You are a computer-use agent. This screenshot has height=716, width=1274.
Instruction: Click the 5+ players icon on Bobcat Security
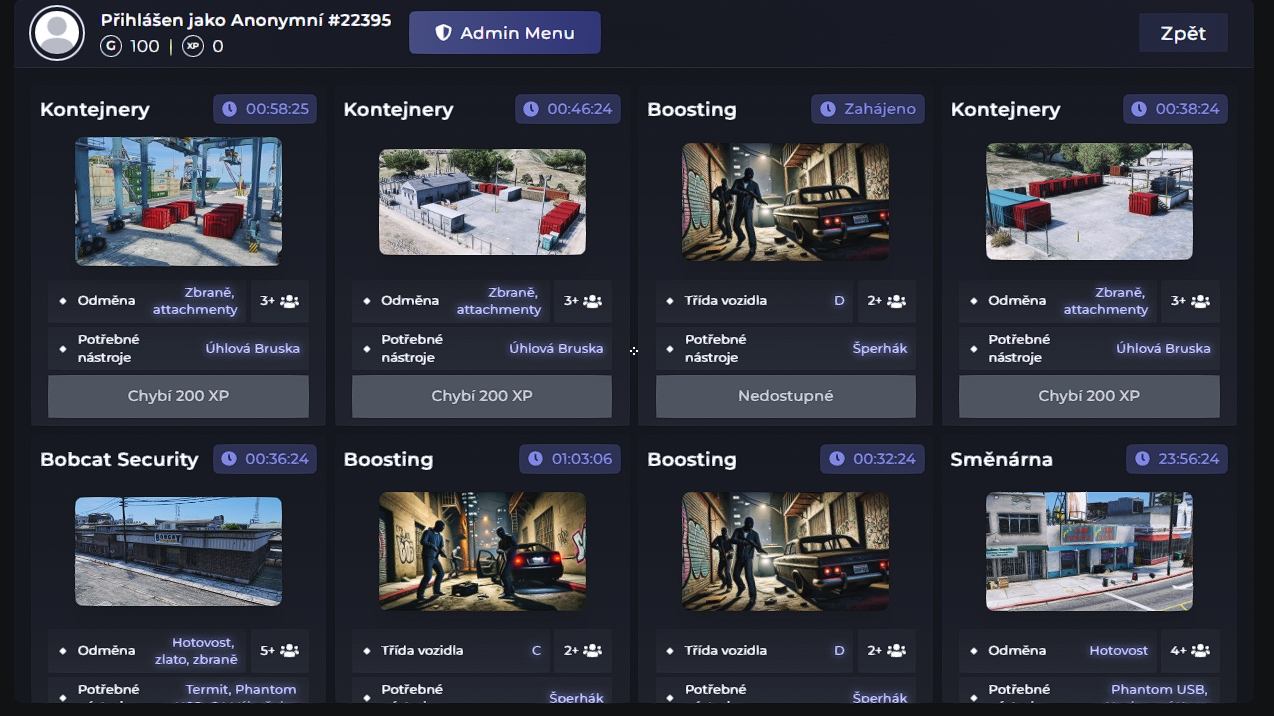[x=290, y=651]
